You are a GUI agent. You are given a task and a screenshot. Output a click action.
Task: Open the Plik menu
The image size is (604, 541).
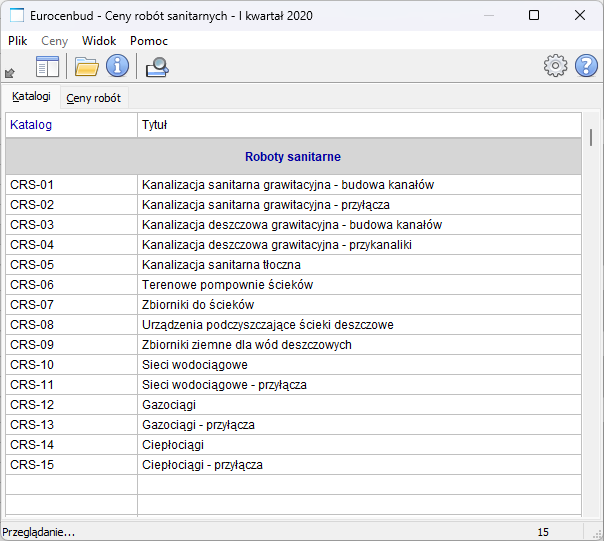coord(18,41)
